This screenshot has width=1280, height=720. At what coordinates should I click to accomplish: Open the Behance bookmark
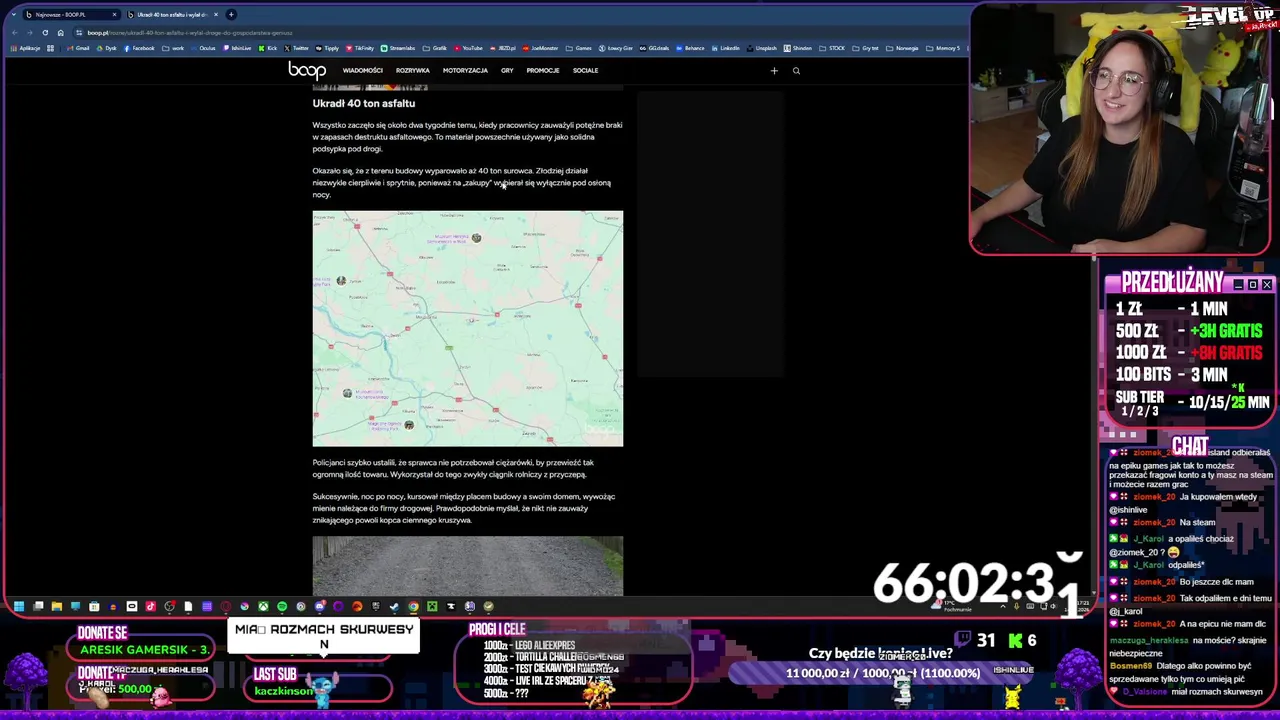[x=690, y=48]
